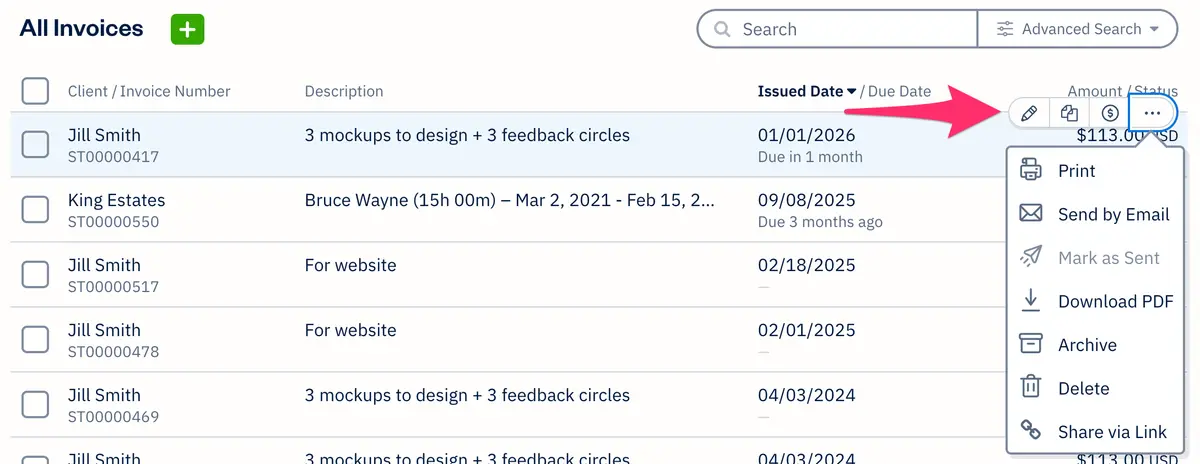Choose Download PDF from menu
This screenshot has width=1200, height=464.
[1096, 301]
